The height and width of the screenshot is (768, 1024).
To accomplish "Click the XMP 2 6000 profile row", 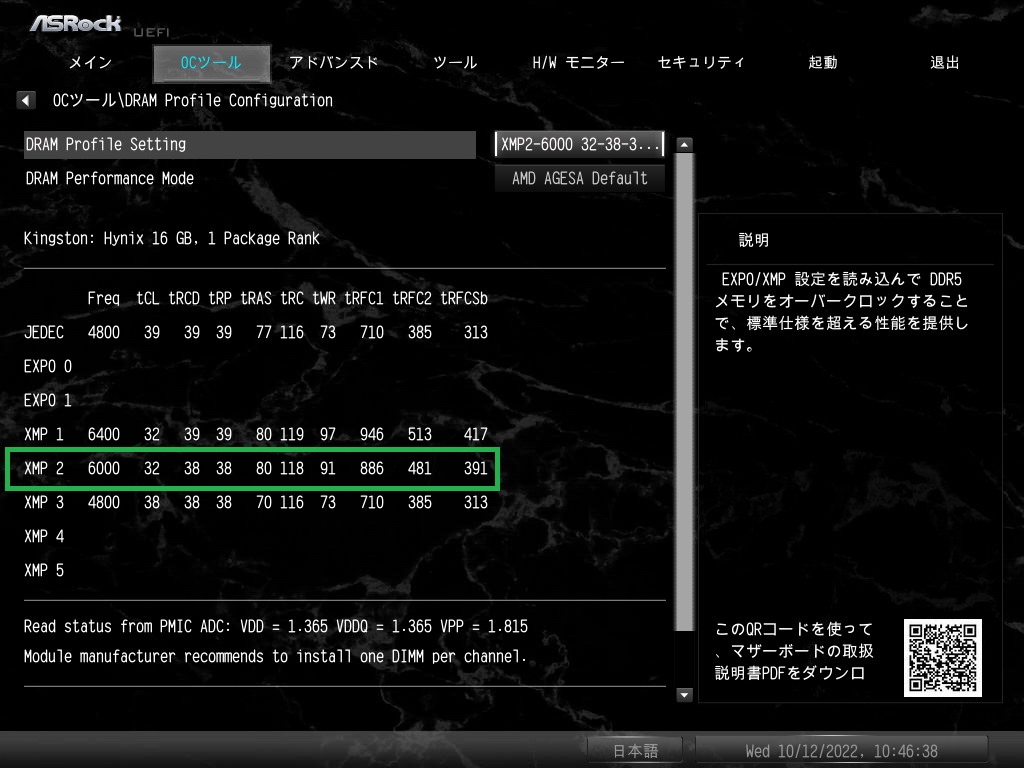I will [253, 468].
